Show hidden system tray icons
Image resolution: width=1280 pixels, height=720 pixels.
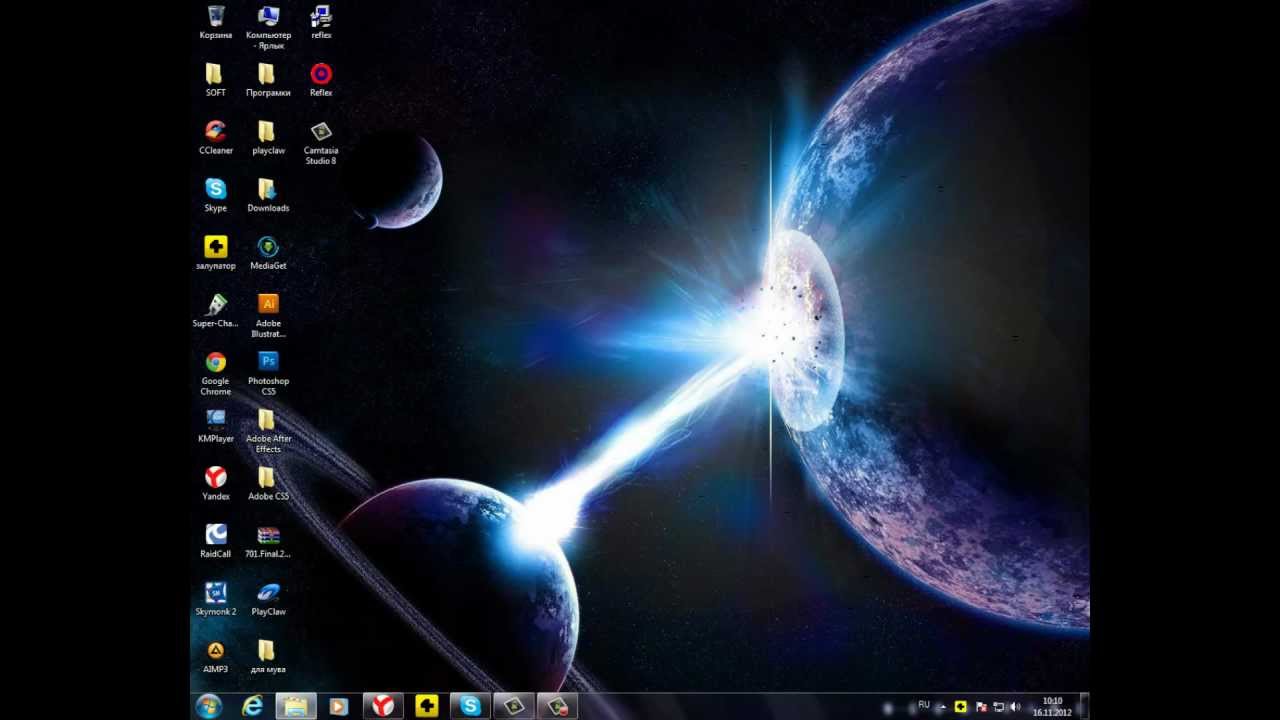(x=941, y=707)
